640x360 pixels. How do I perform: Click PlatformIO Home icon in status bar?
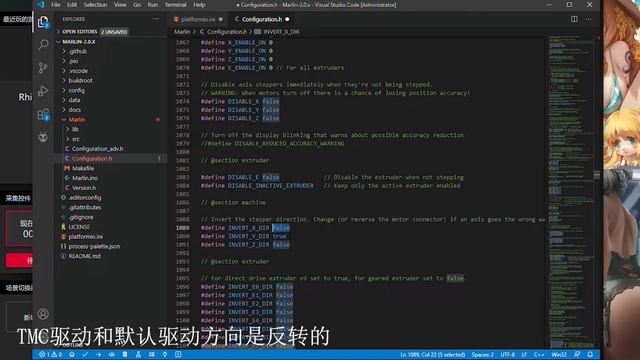pos(72,355)
